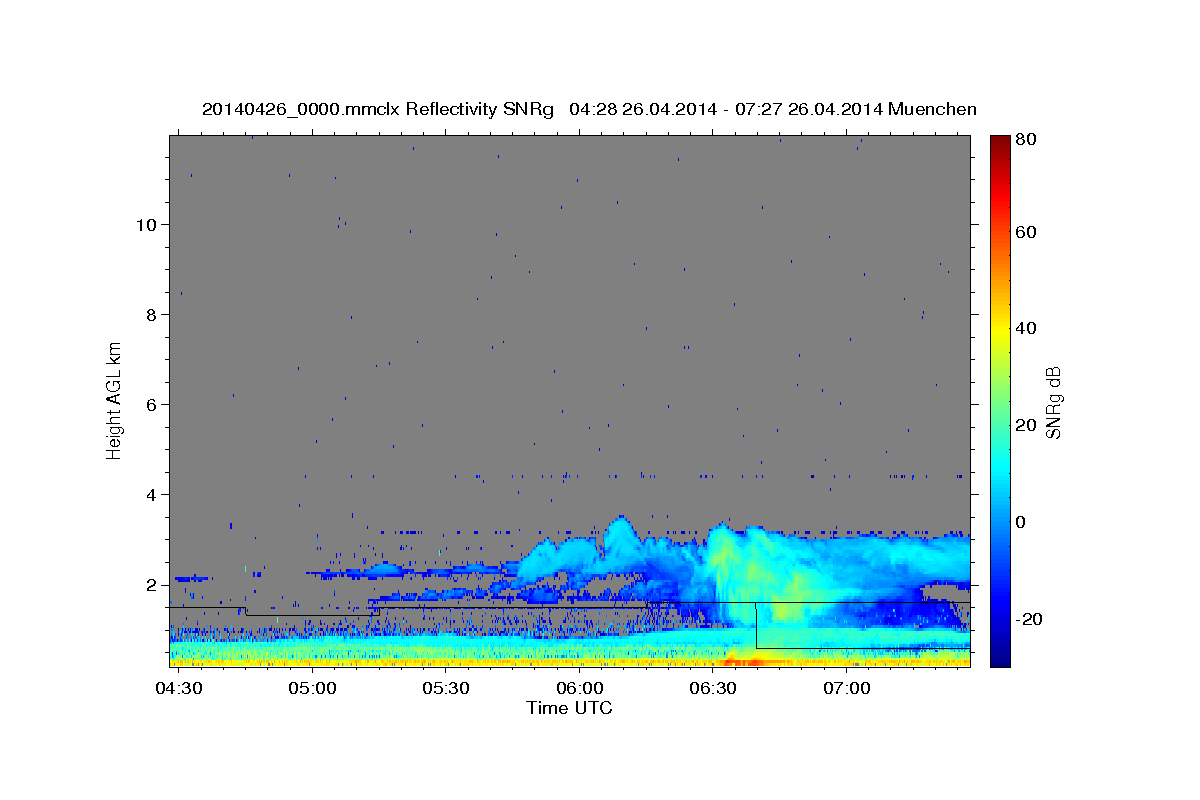Viewport: 1200px width, 800px height.
Task: Click the height tick label 8
Action: (x=152, y=315)
